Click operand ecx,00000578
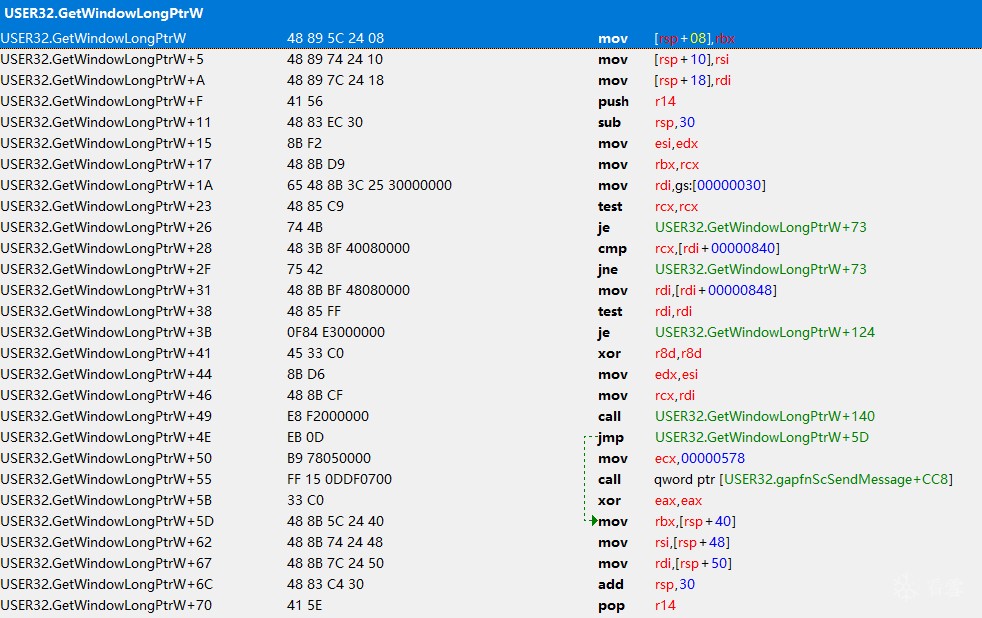Viewport: 982px width, 618px height. tap(700, 458)
